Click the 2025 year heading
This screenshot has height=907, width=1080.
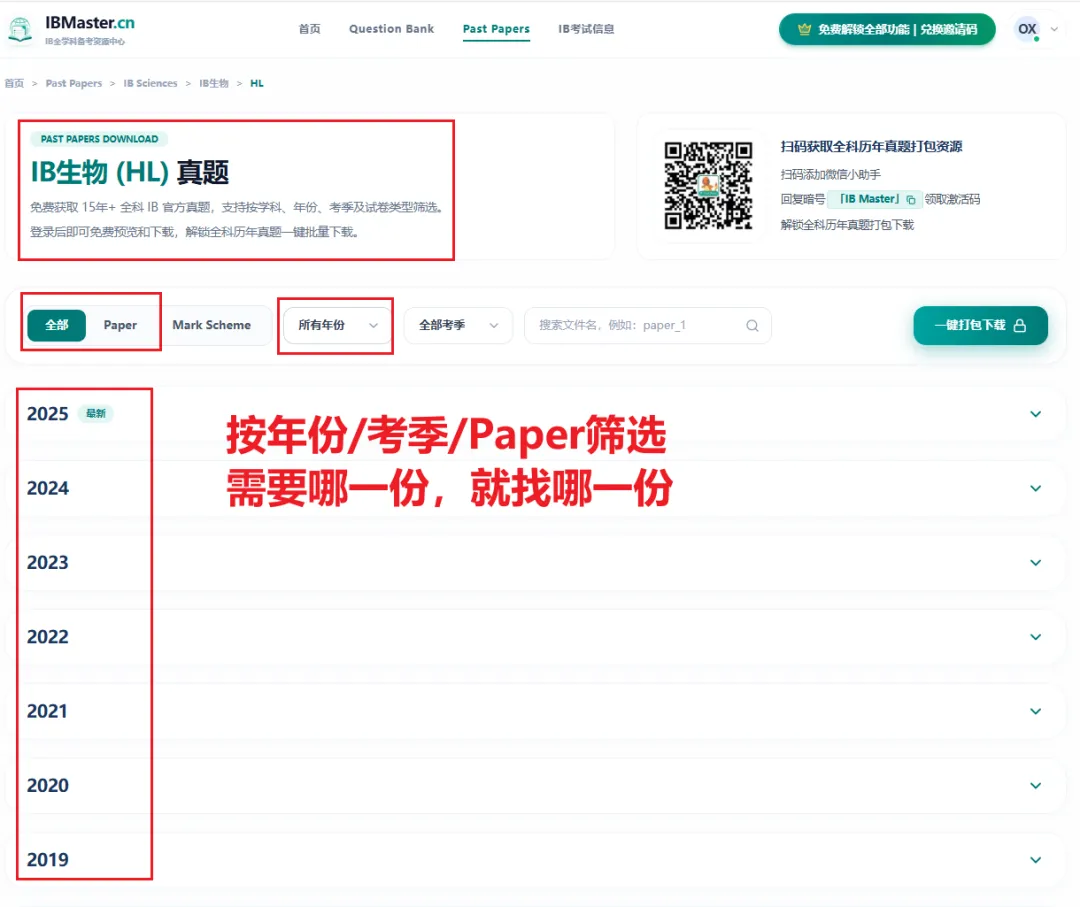48,414
